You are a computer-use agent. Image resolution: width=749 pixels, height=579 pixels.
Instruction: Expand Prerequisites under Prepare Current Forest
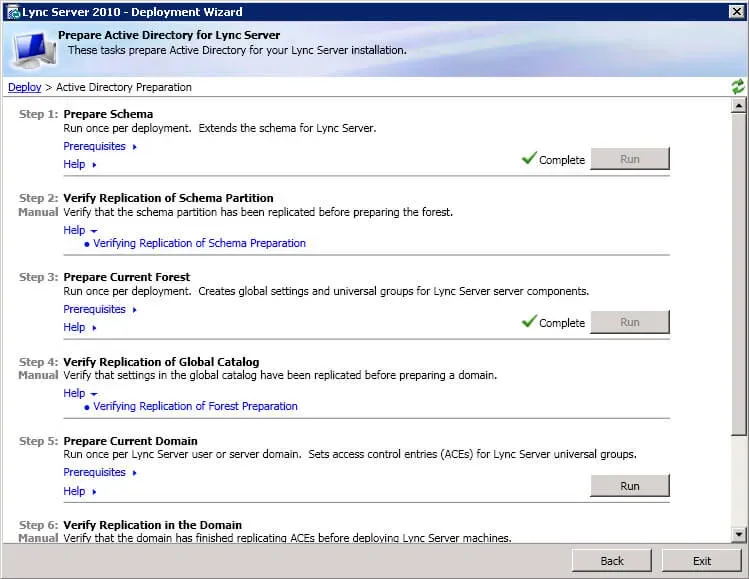pos(100,309)
